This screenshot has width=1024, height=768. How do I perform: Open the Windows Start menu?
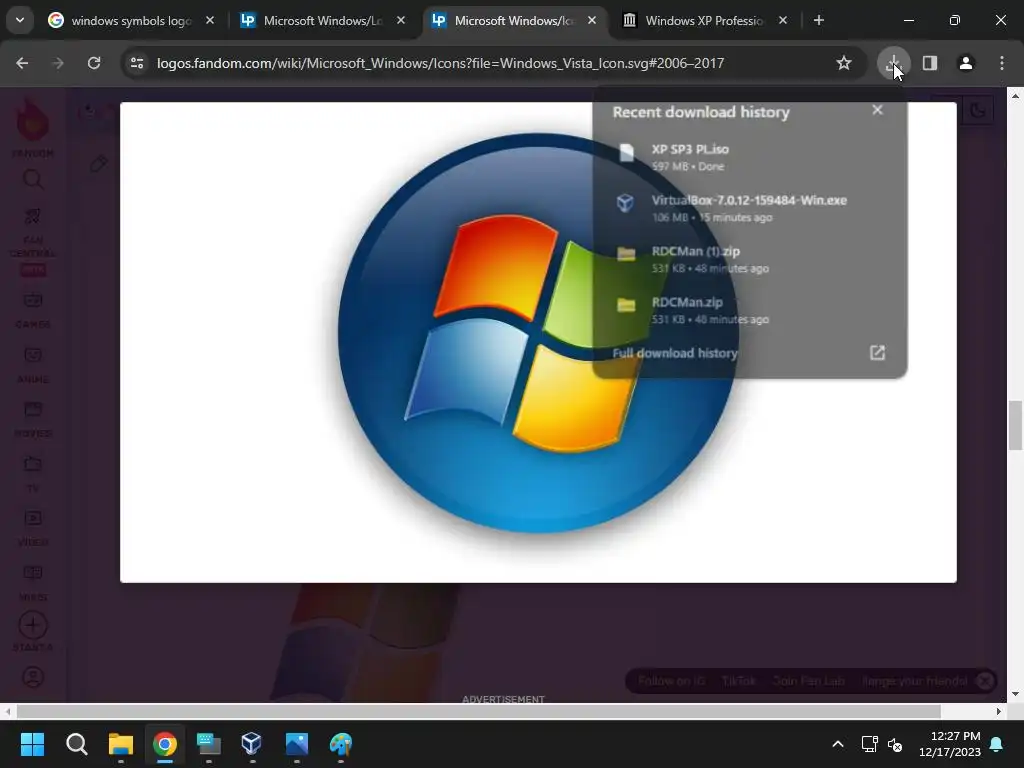pos(32,744)
